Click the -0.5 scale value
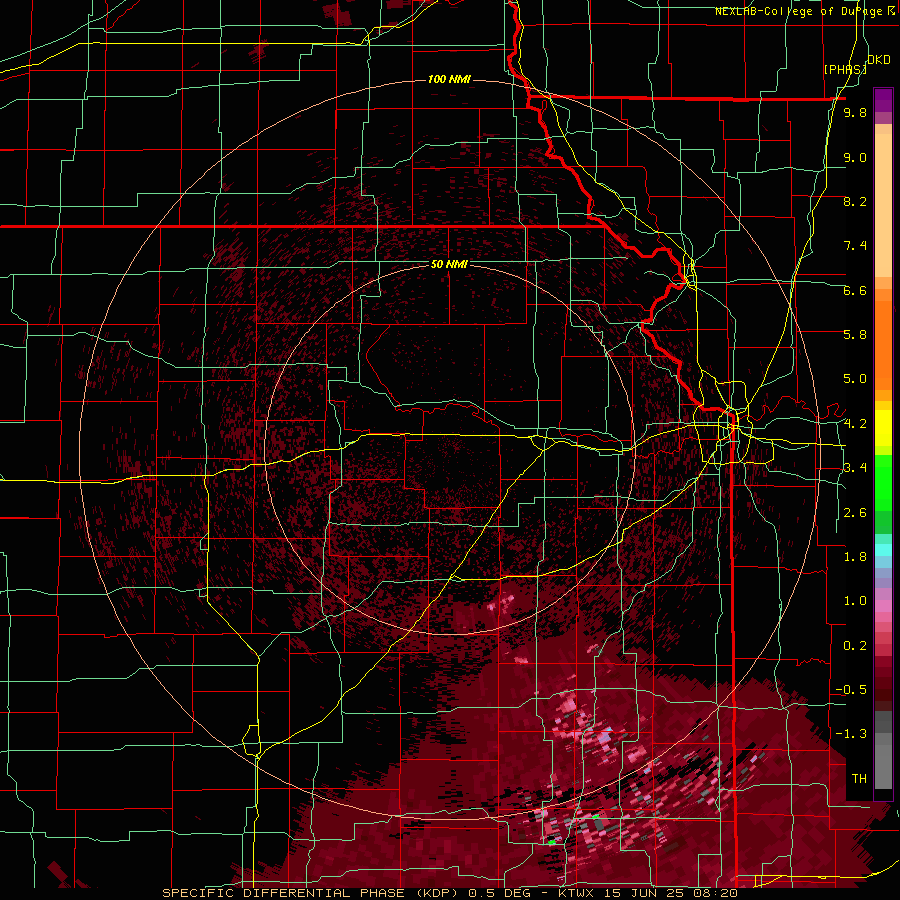900x900 pixels. [x=851, y=690]
